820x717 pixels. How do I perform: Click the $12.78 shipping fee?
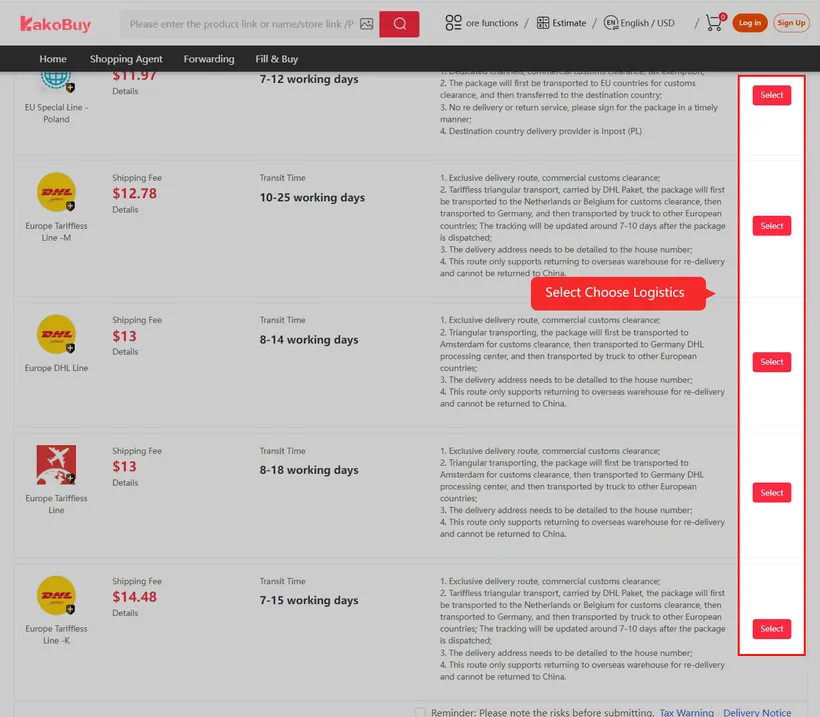tap(134, 194)
